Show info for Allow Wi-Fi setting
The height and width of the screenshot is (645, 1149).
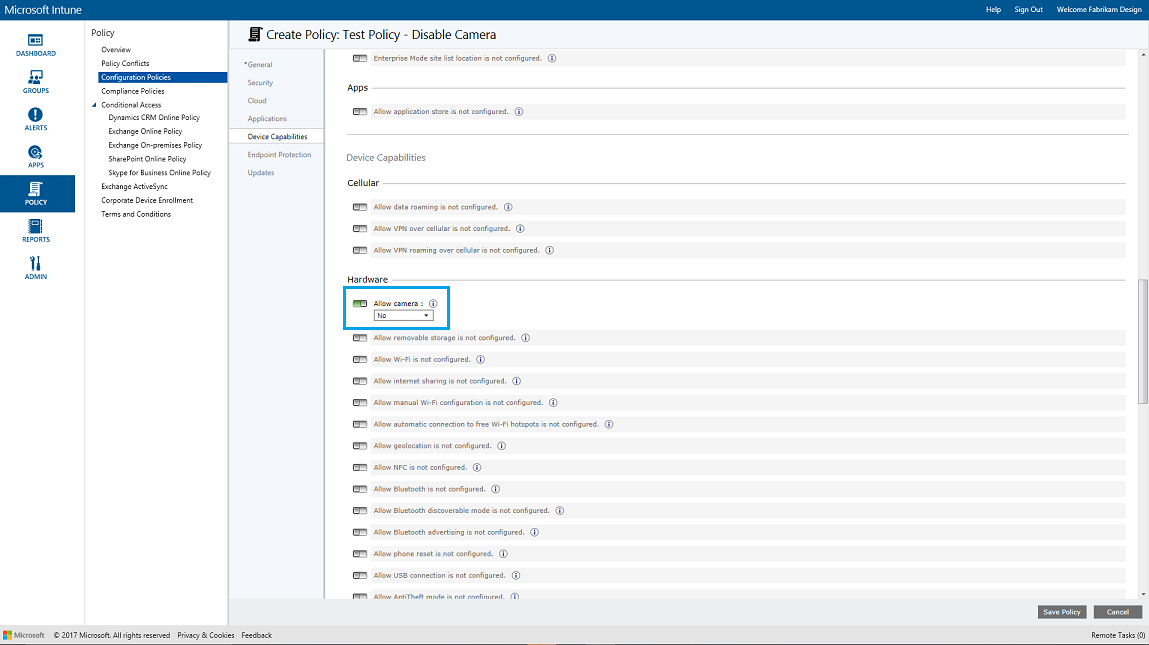481,359
